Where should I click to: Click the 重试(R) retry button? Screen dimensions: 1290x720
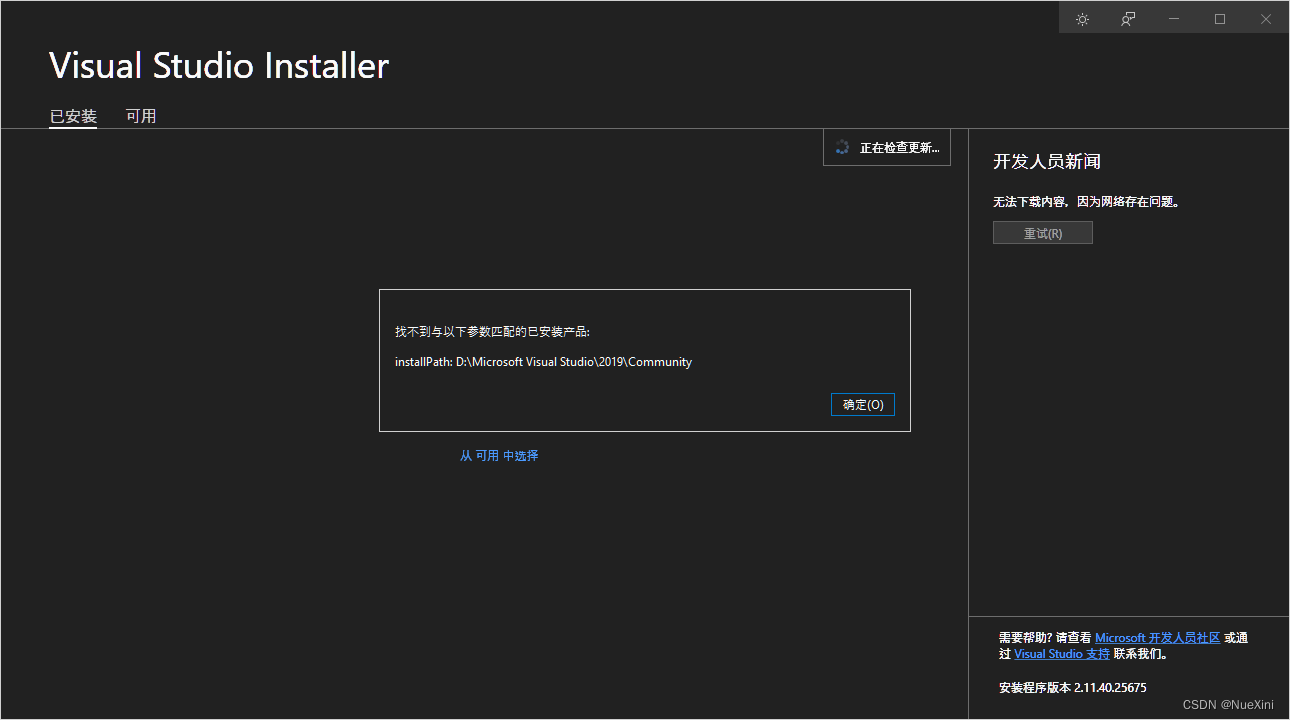[1043, 233]
